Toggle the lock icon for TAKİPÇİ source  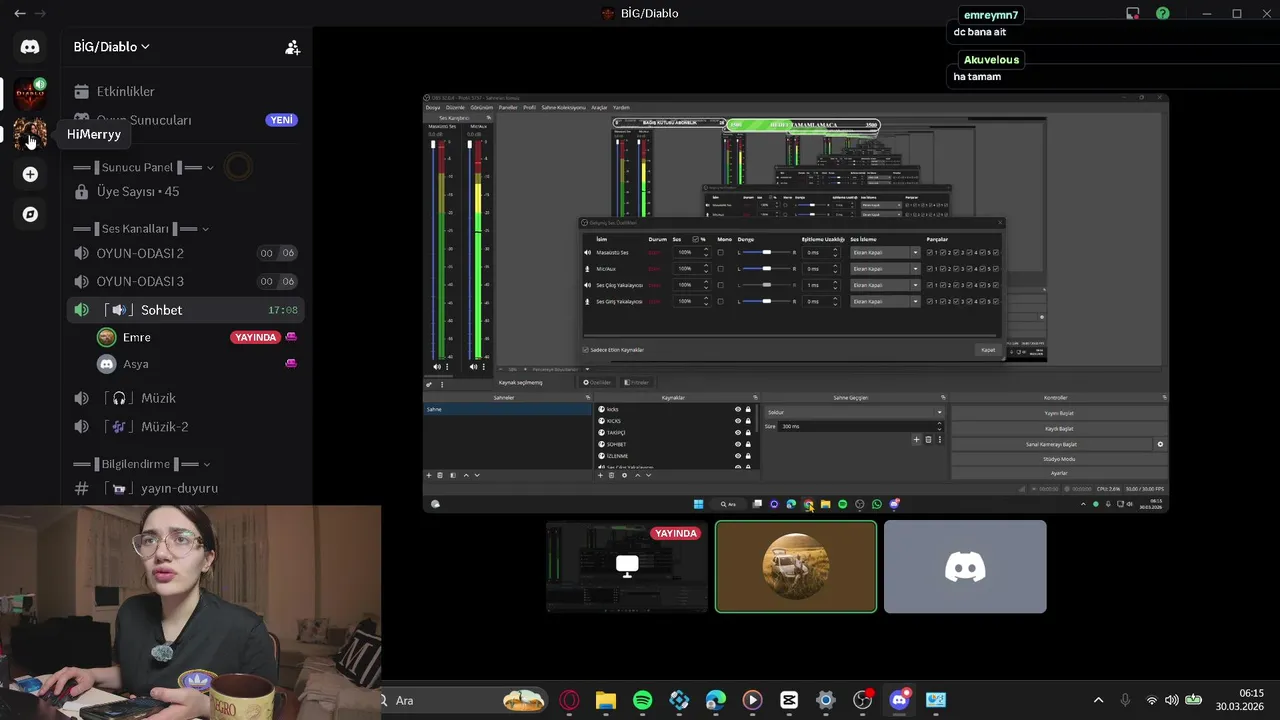748,432
